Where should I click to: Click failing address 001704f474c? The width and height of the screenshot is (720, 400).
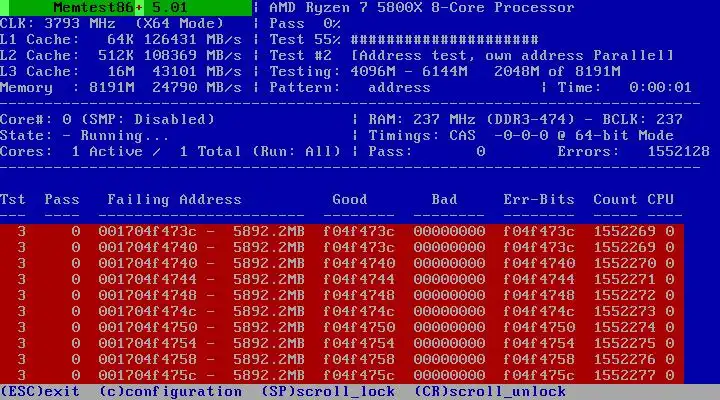tap(147, 311)
